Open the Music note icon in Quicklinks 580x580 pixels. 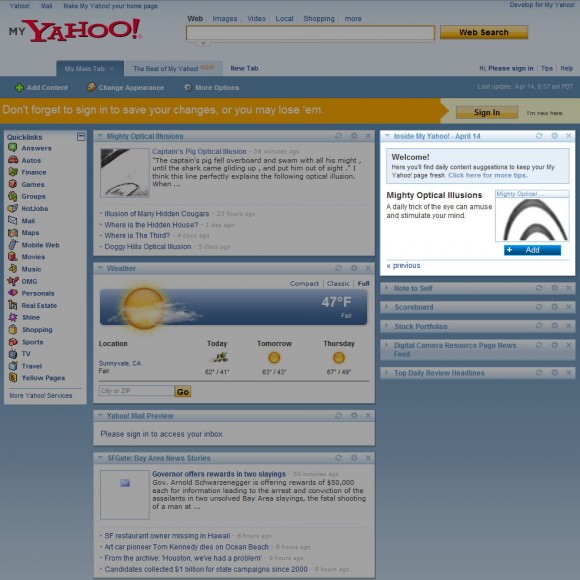click(x=13, y=269)
